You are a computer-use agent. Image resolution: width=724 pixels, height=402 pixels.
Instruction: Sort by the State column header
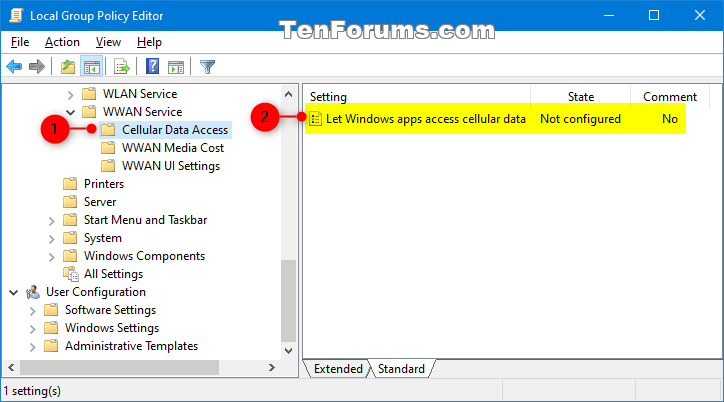(x=580, y=96)
